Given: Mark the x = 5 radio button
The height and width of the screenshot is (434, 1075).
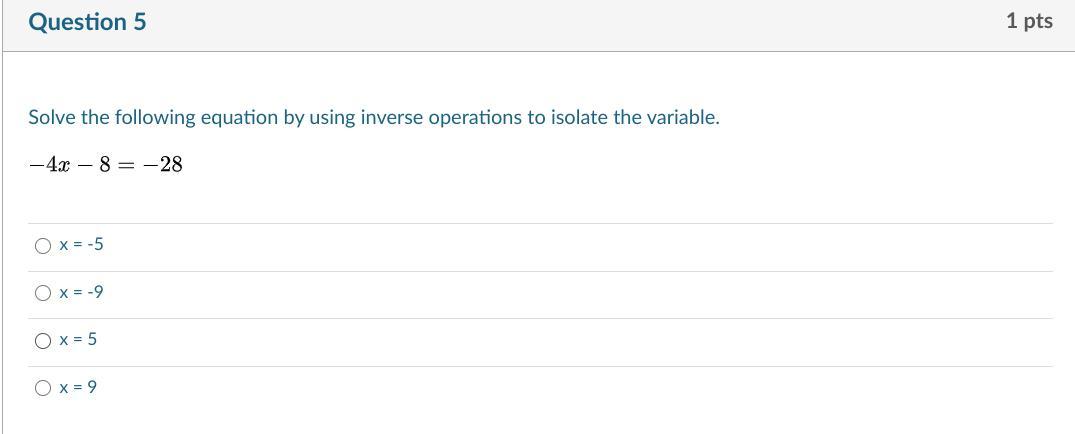Looking at the screenshot, I should tap(43, 341).
